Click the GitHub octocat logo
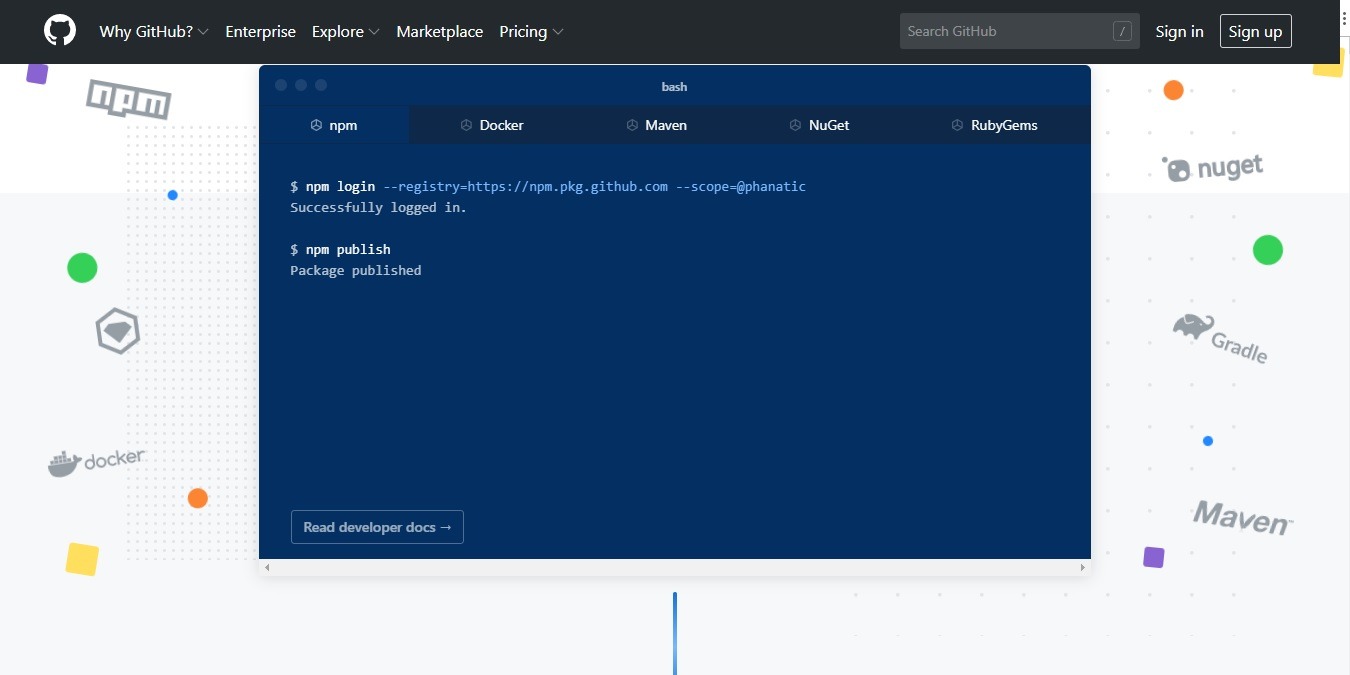This screenshot has height=675, width=1350. point(59,31)
